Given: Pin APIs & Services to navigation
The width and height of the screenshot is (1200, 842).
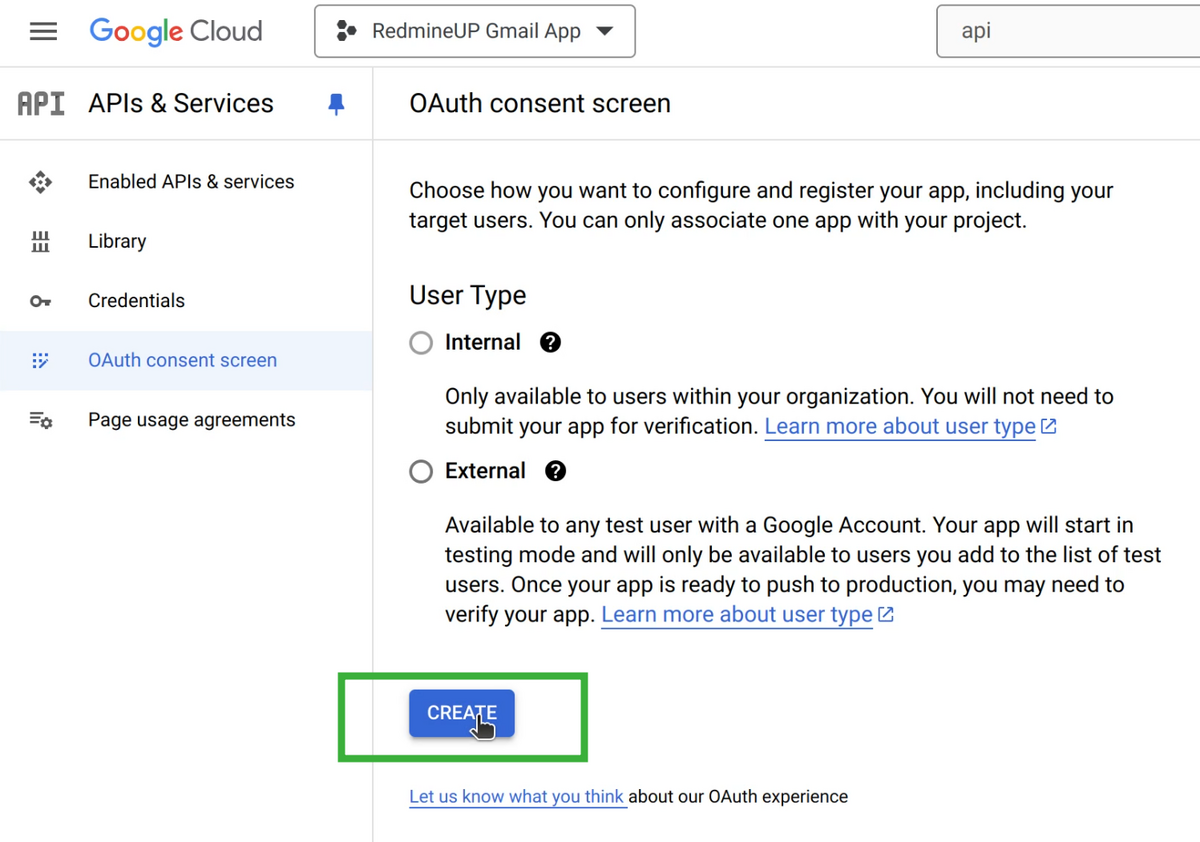Looking at the screenshot, I should [336, 103].
